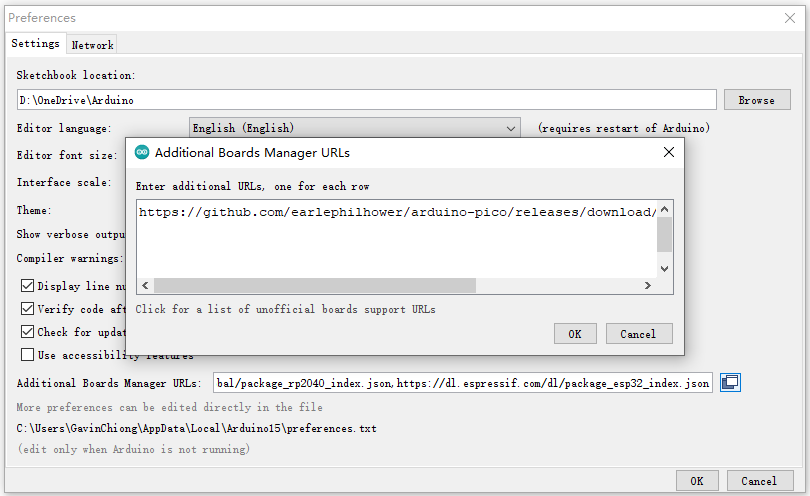Click the 'Interface scale:' label
Screen dimensions: 810x496
click(64, 182)
